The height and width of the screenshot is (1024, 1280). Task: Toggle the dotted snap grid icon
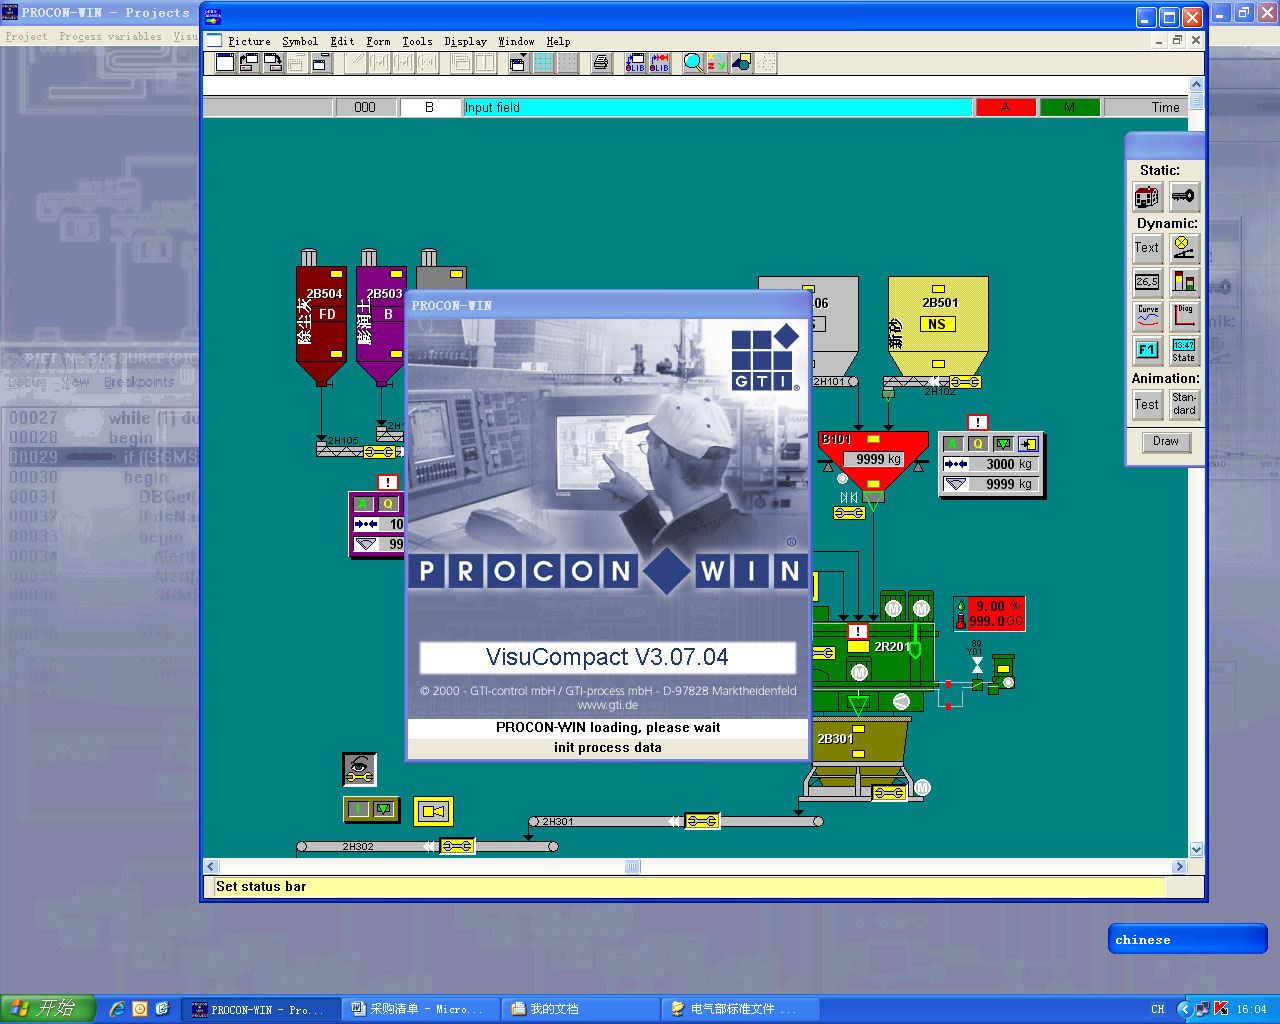point(567,63)
